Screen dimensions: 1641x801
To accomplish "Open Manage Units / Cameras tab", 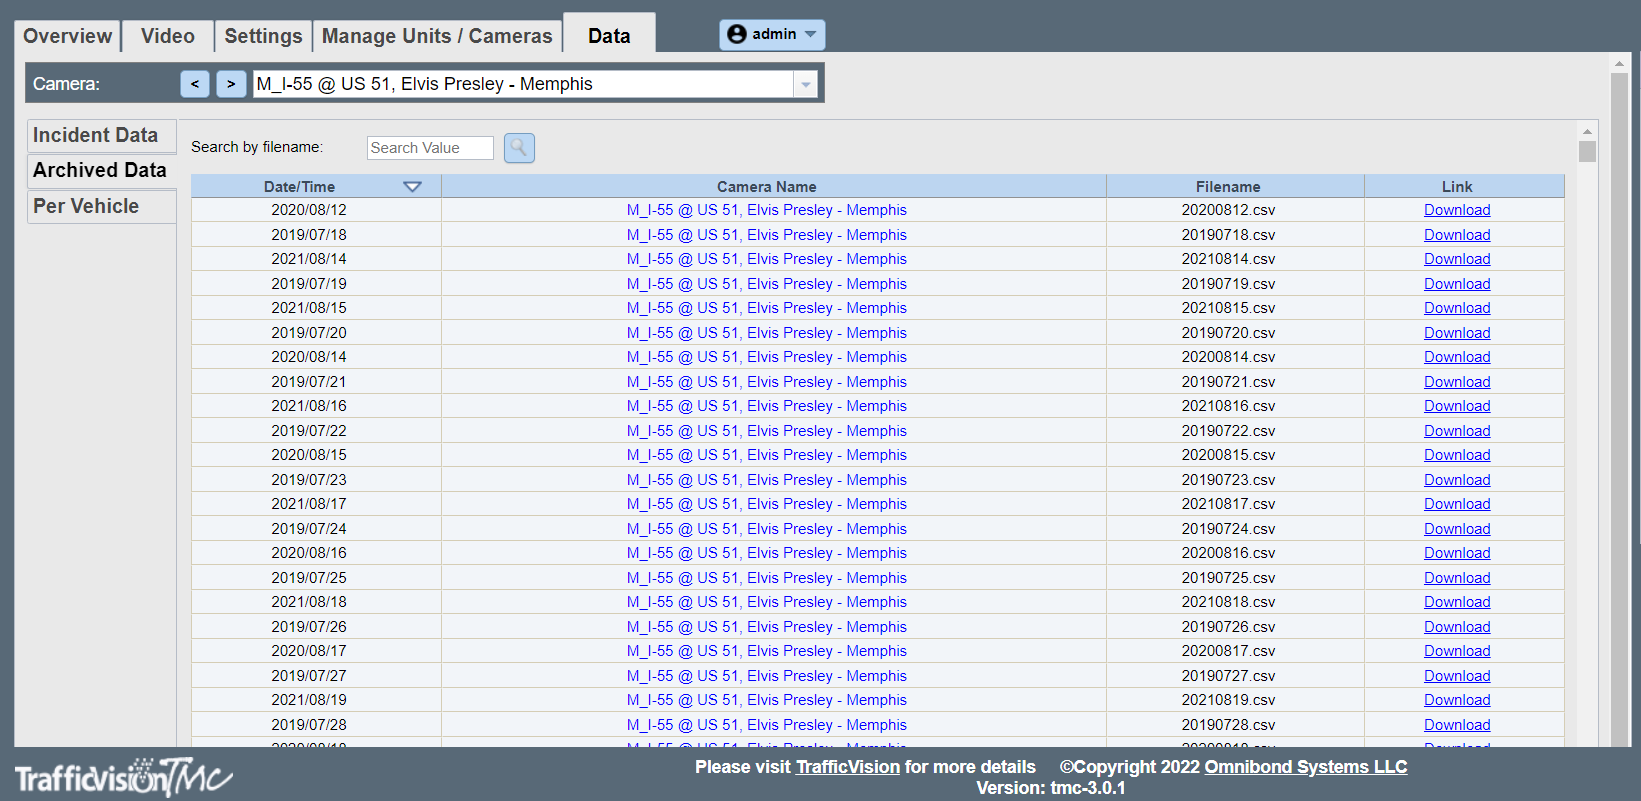I will (x=437, y=36).
